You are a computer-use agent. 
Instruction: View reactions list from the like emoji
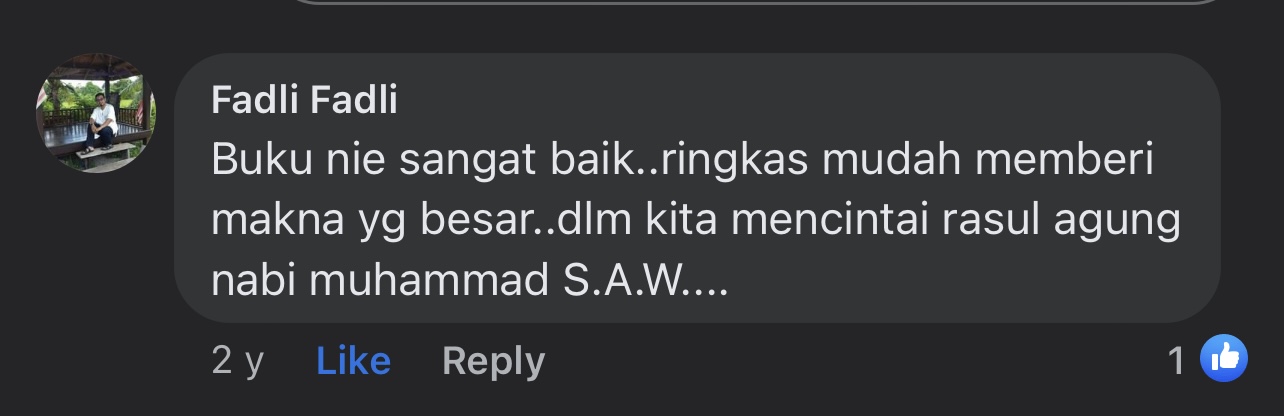click(1223, 360)
